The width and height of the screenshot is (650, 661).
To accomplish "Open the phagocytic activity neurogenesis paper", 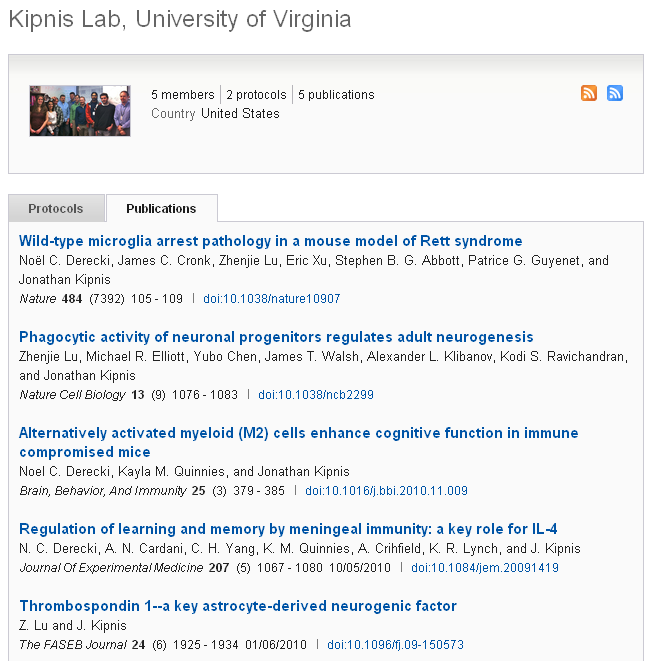I will 276,337.
